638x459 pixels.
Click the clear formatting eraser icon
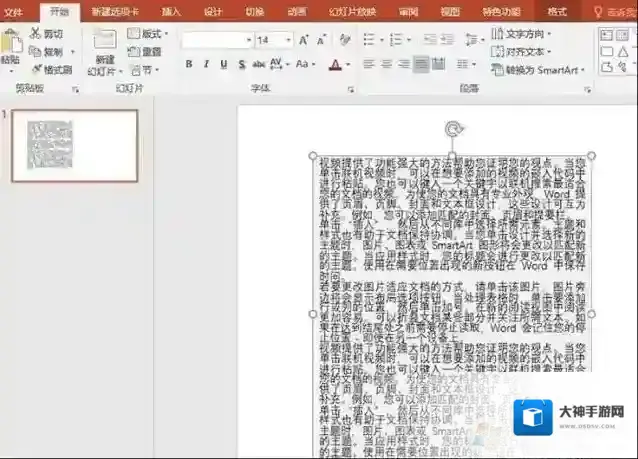(x=343, y=40)
